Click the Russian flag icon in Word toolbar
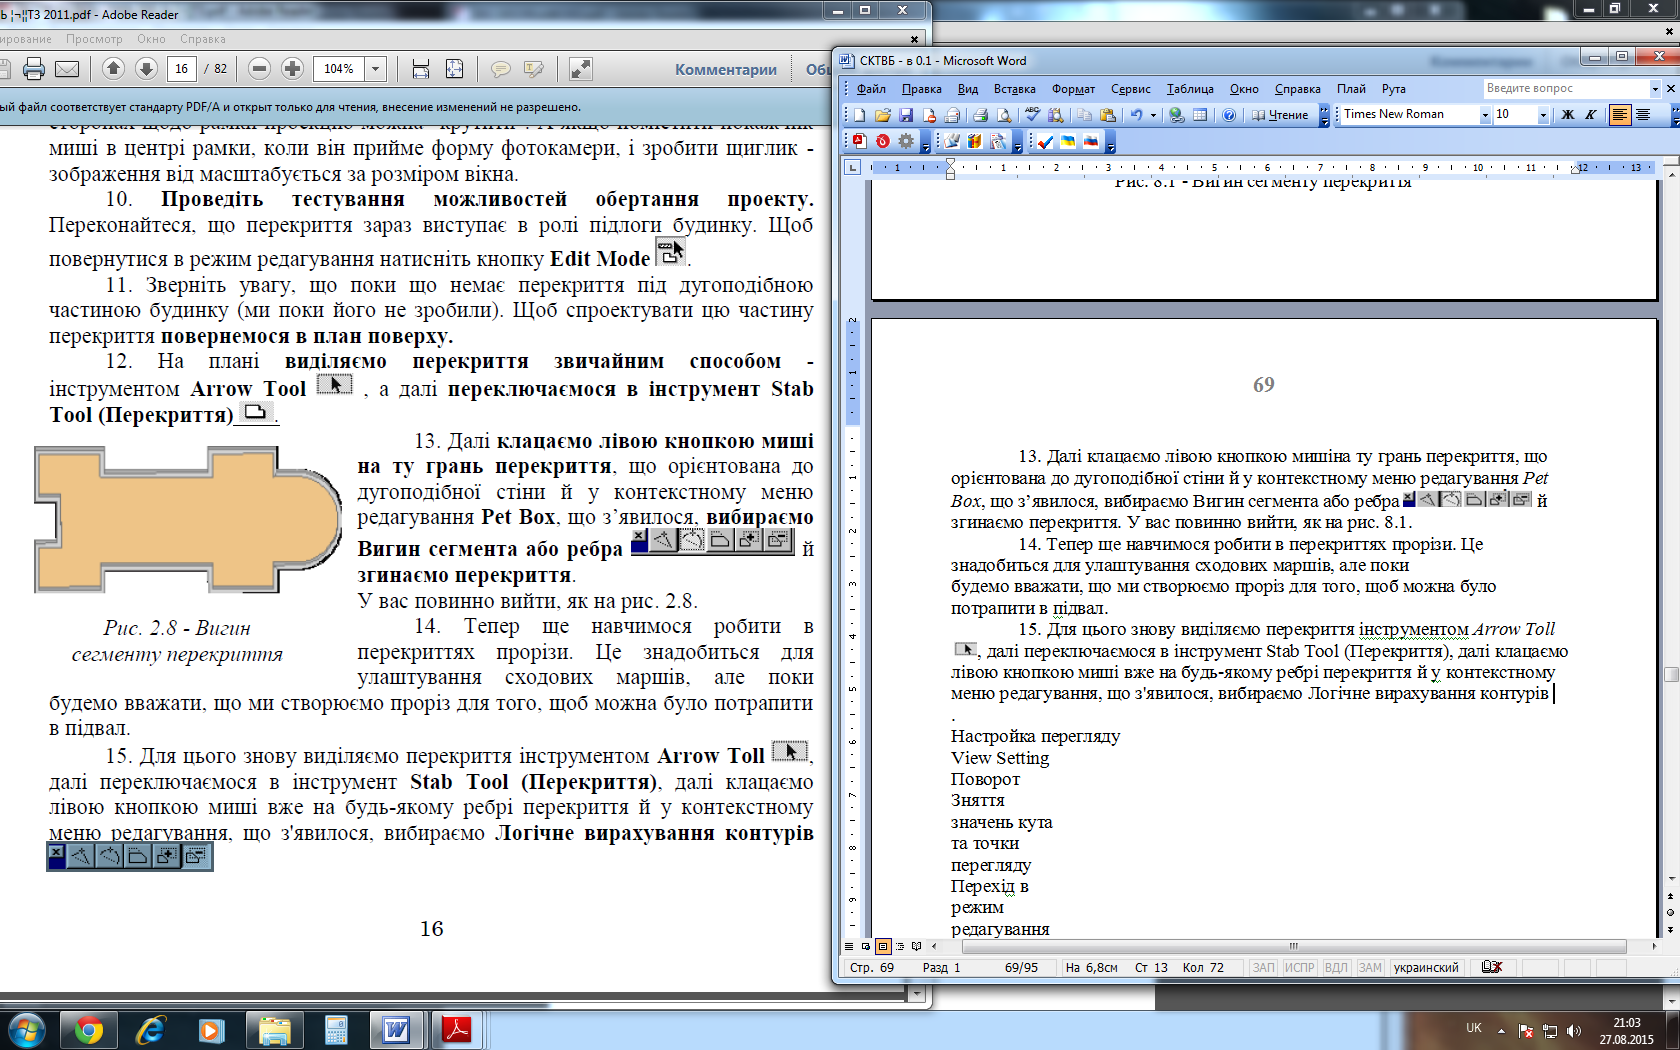The image size is (1680, 1050). [1091, 141]
